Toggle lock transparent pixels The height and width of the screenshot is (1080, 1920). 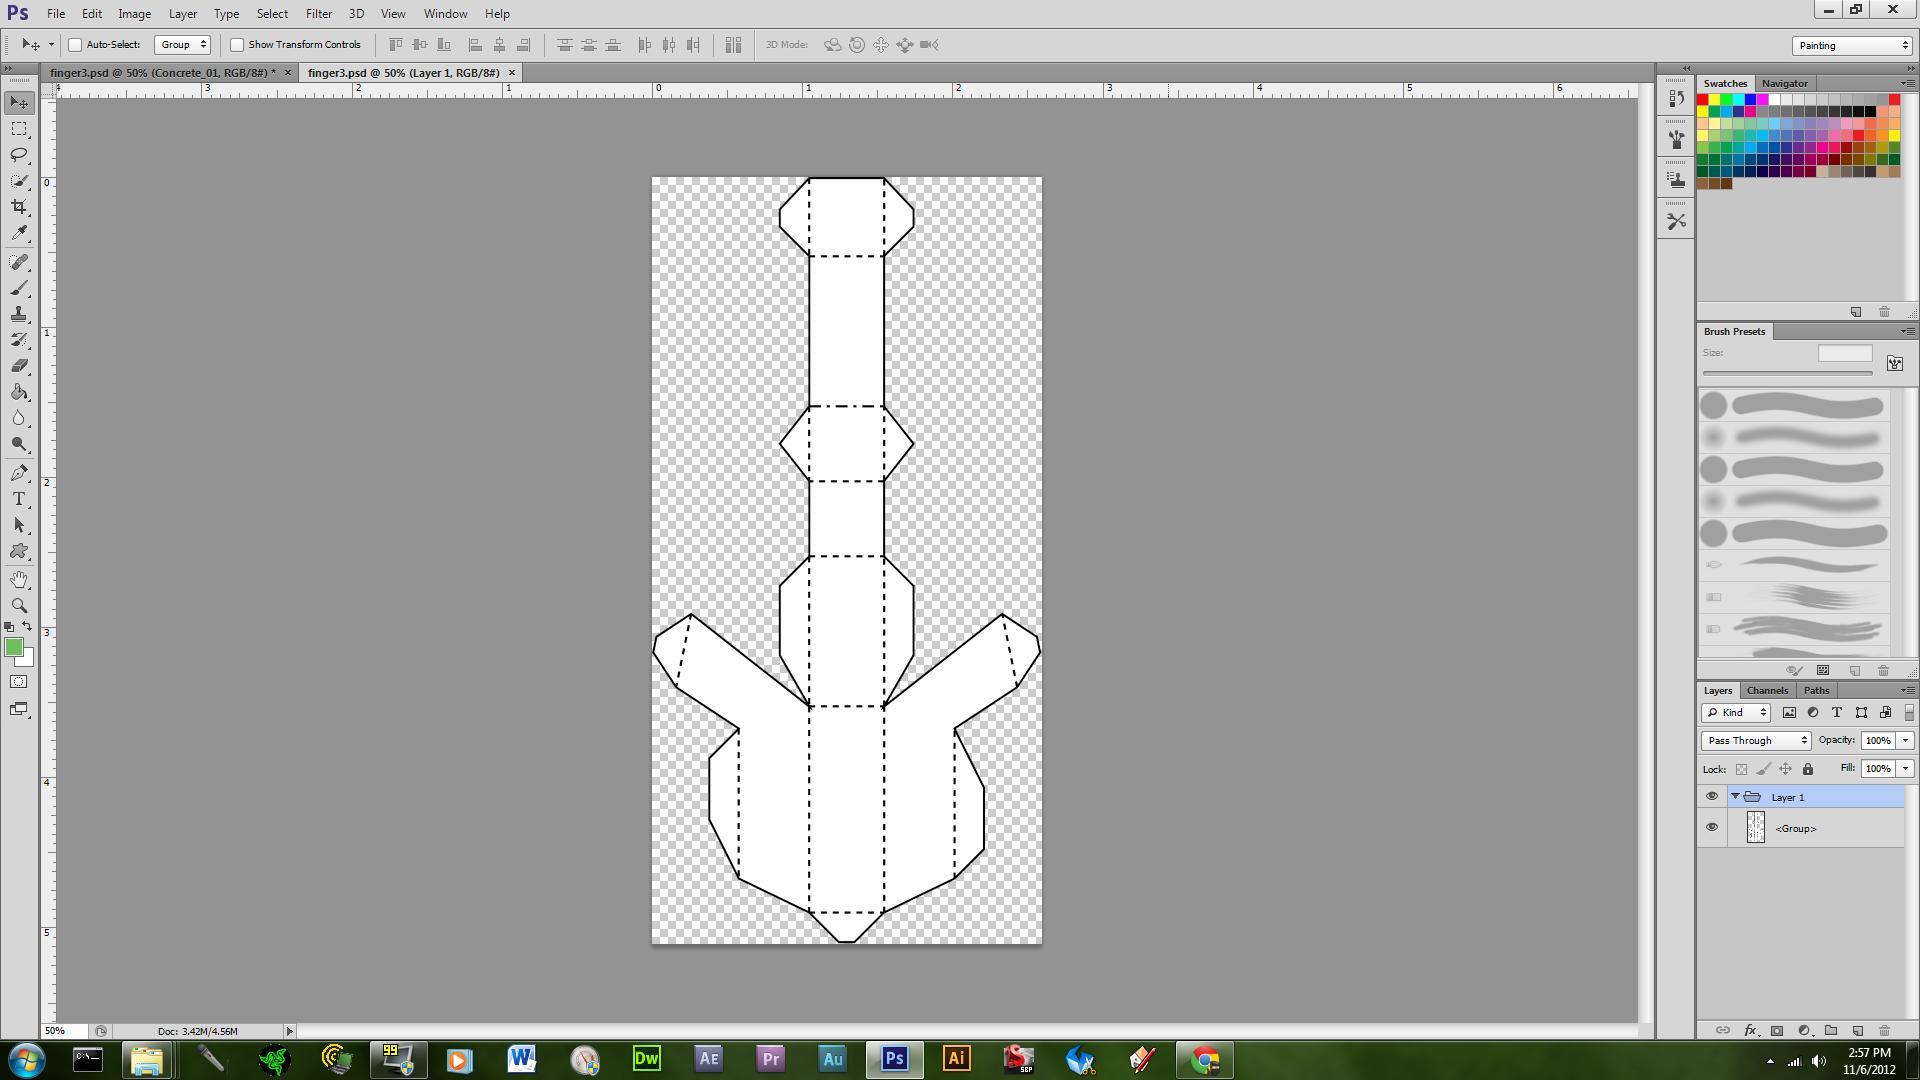click(x=1741, y=769)
